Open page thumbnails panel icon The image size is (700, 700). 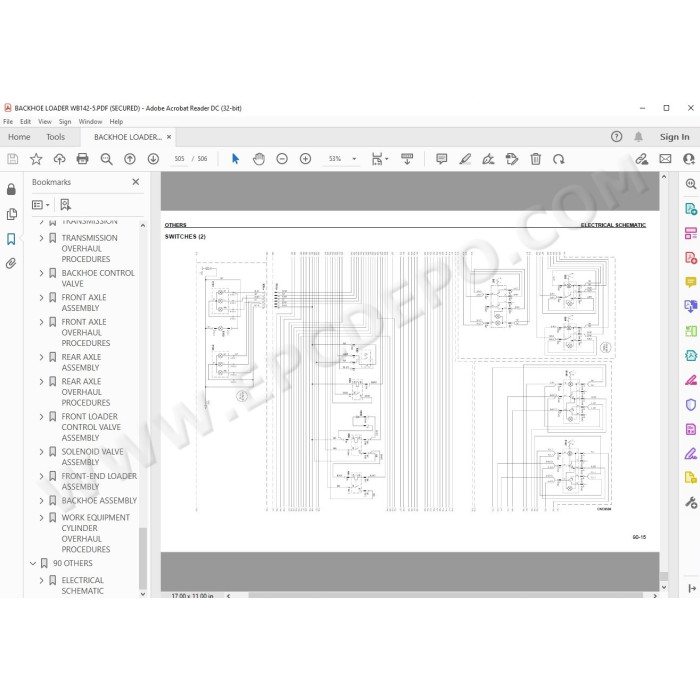tap(12, 214)
